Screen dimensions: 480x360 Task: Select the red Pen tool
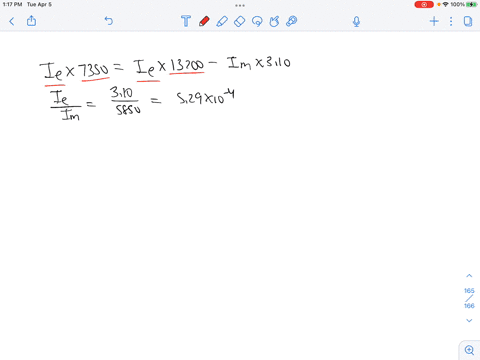click(x=204, y=21)
